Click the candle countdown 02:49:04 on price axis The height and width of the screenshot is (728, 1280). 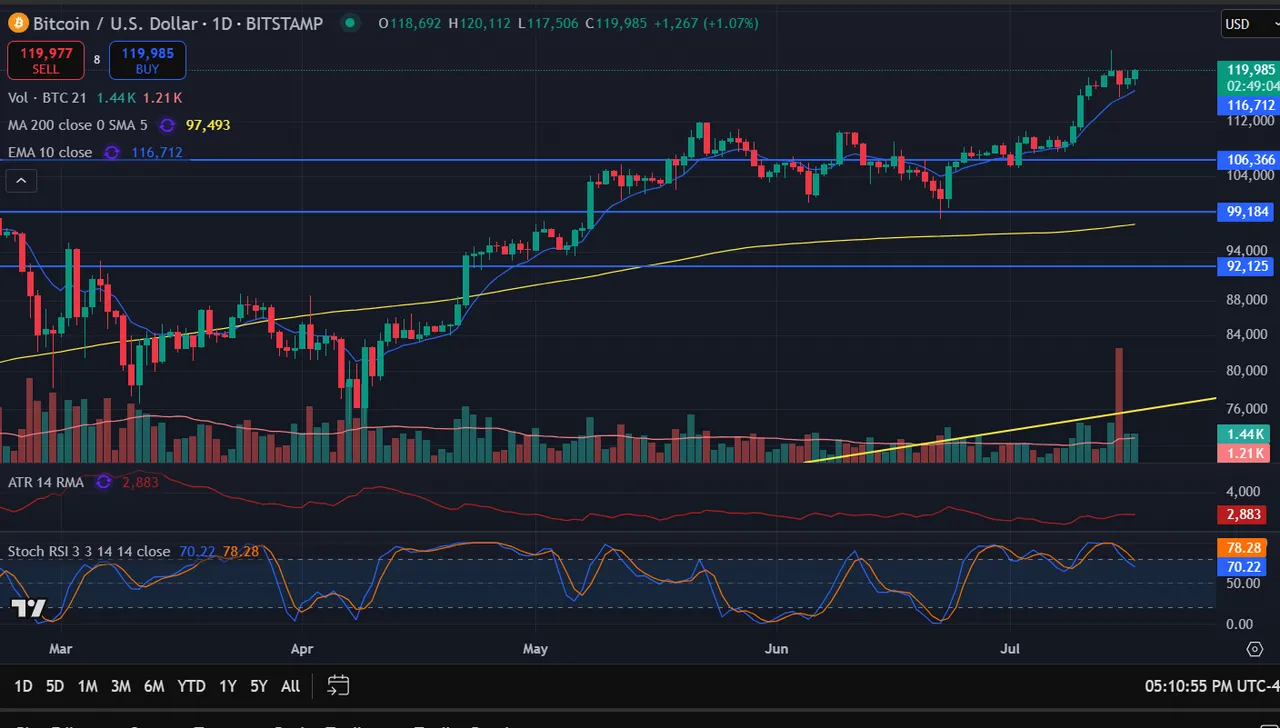1252,86
